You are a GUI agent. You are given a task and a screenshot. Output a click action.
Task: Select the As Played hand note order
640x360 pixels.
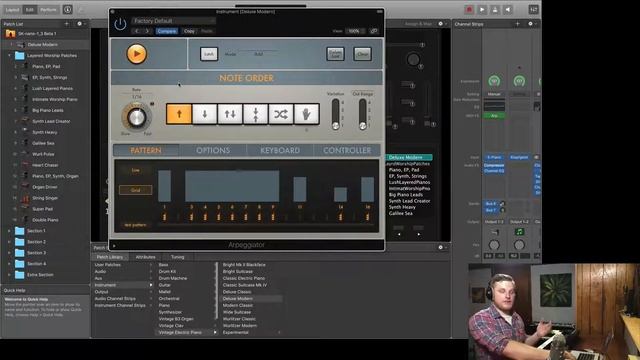click(x=306, y=114)
